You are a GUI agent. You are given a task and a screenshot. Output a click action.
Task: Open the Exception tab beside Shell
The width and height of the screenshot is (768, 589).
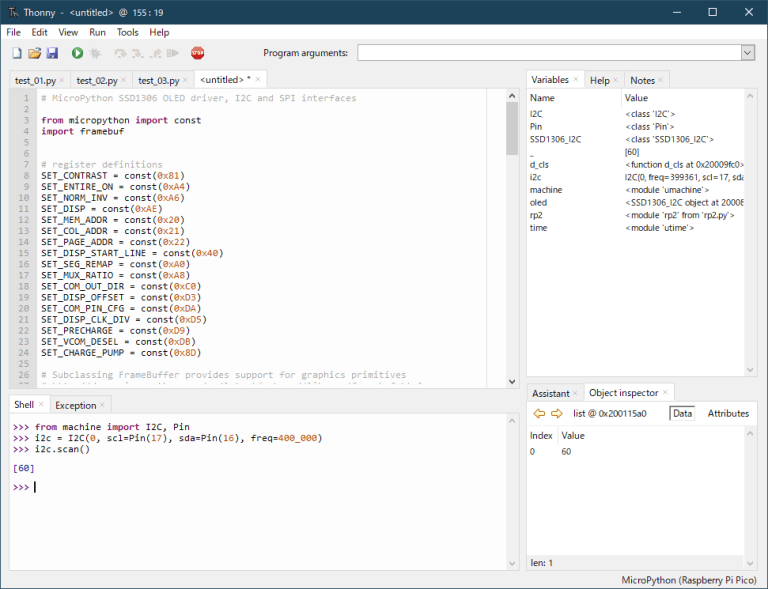[x=76, y=405]
